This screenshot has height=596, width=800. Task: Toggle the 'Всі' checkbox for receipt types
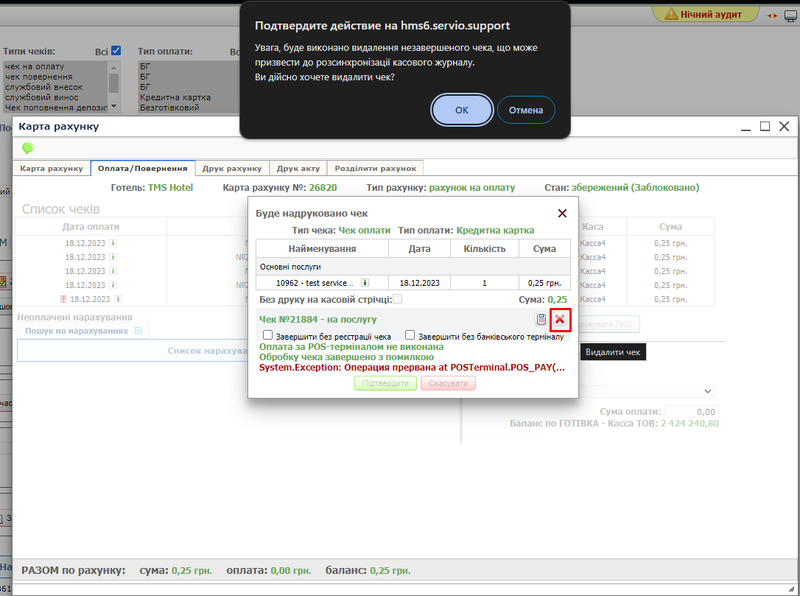116,51
